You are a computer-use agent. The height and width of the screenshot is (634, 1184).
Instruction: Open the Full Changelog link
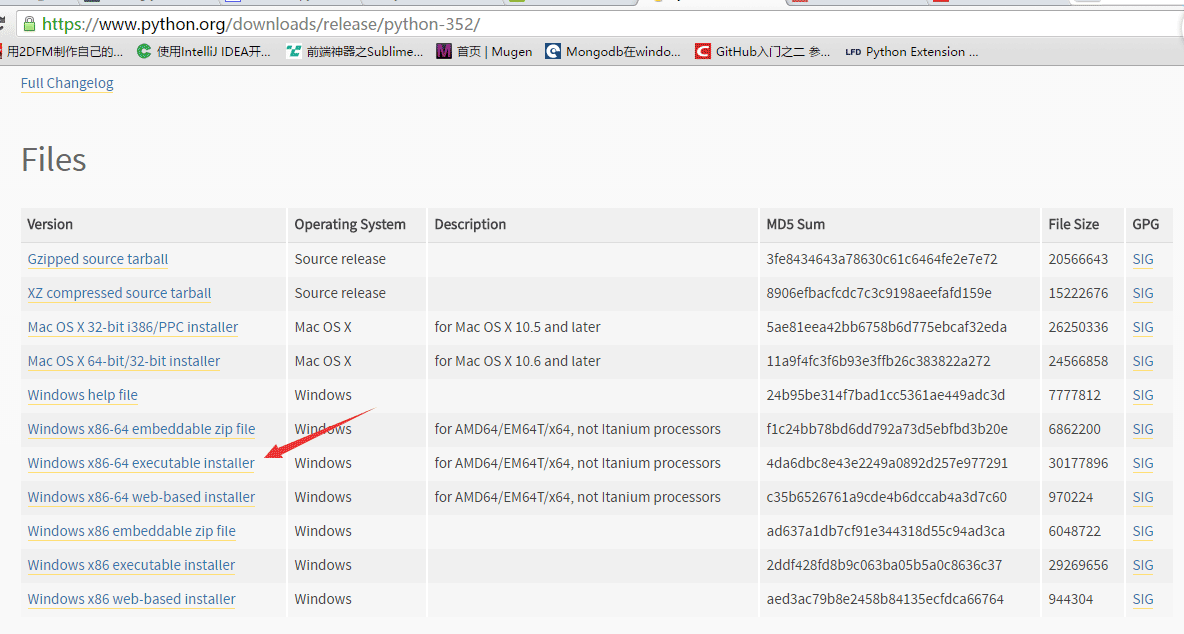pos(67,83)
